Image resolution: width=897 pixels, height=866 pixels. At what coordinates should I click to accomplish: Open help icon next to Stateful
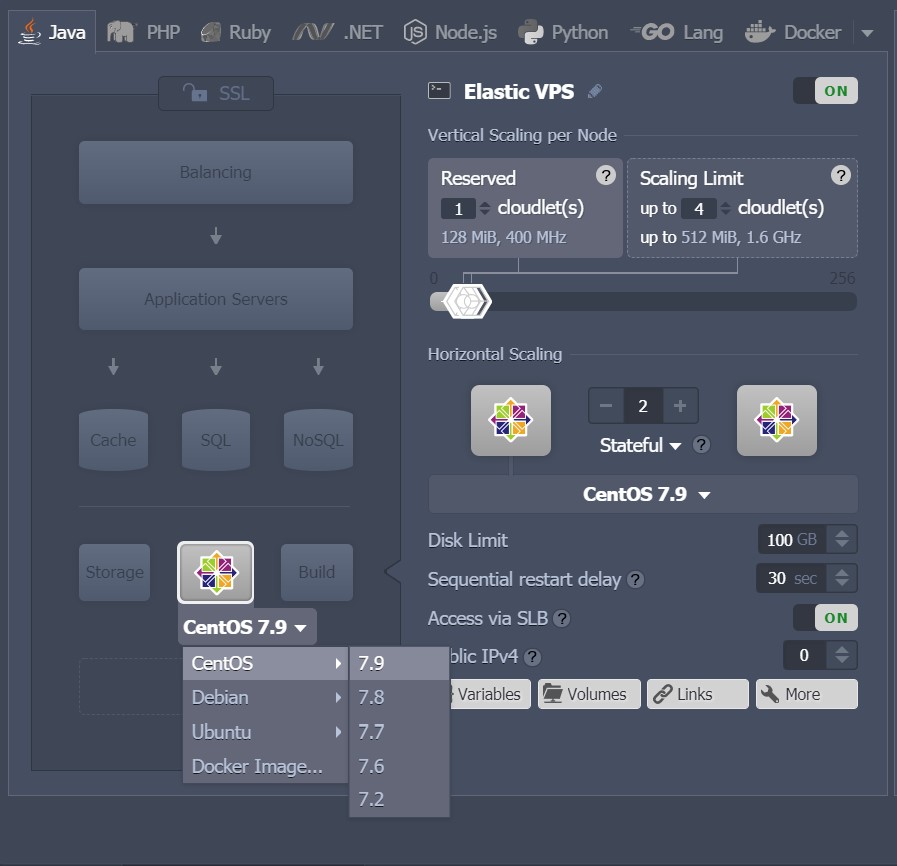tap(701, 444)
